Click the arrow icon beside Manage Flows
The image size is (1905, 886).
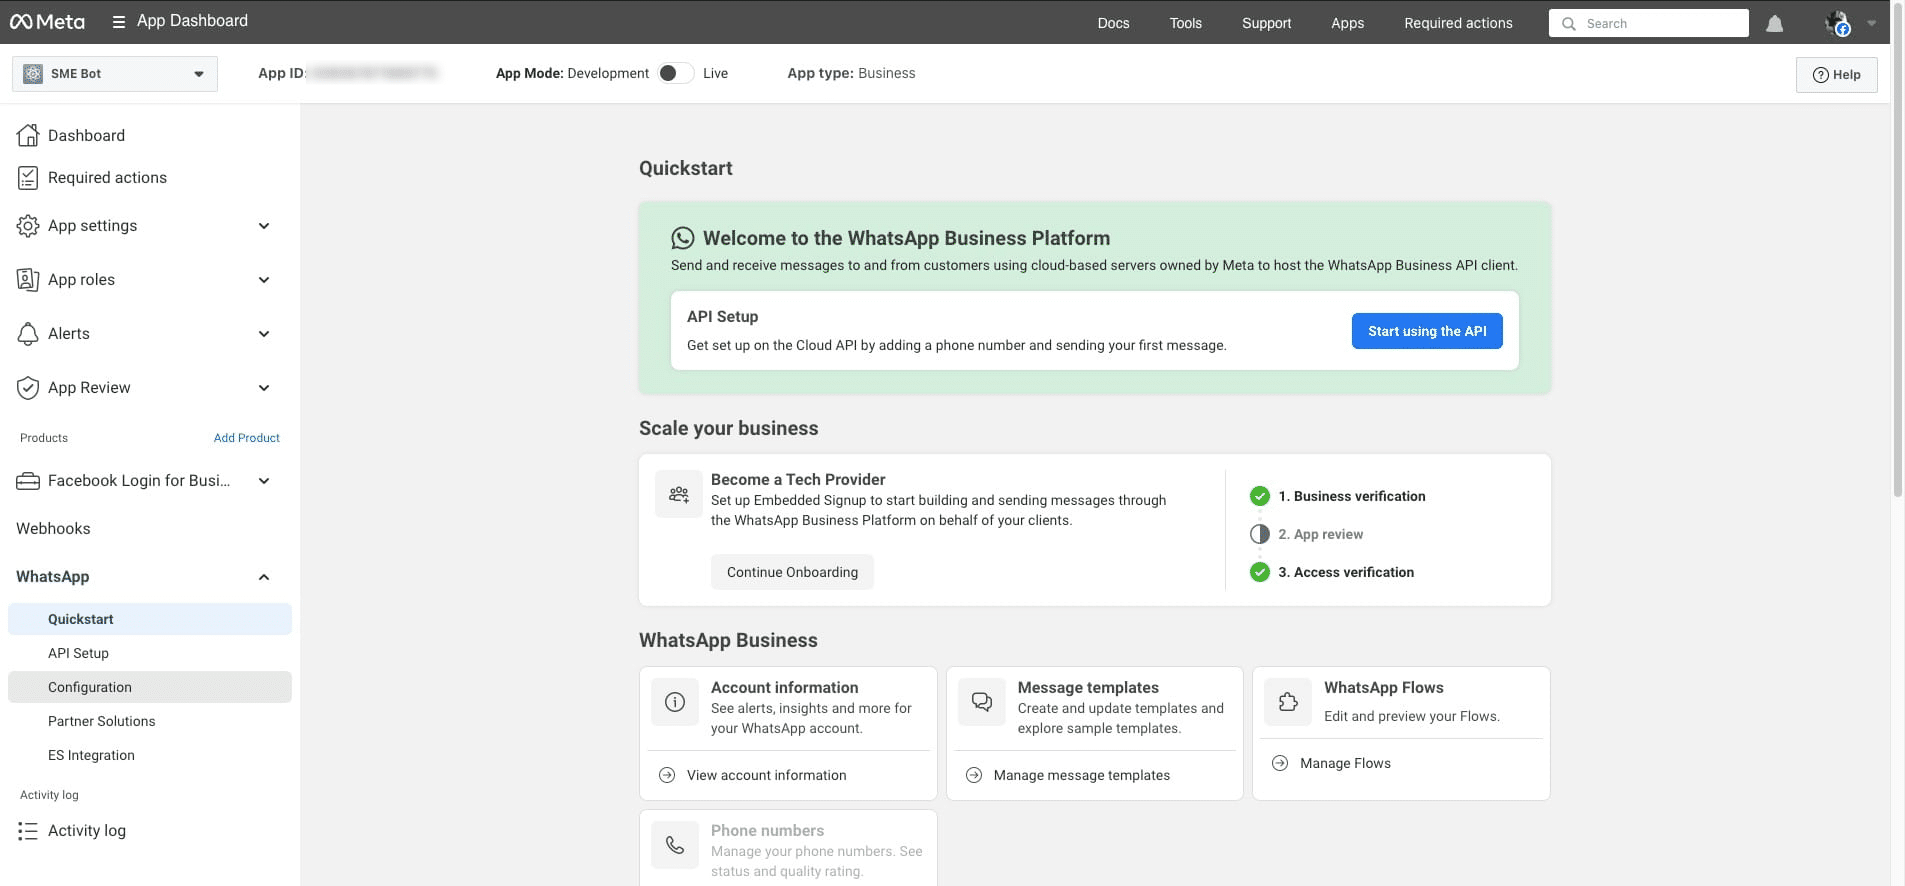coord(1280,763)
